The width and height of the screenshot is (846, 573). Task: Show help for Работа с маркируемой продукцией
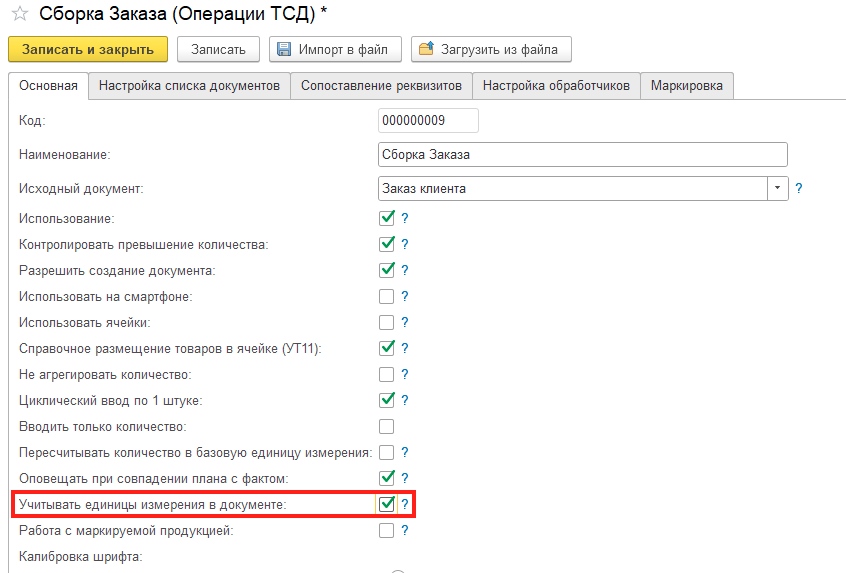coord(405,530)
